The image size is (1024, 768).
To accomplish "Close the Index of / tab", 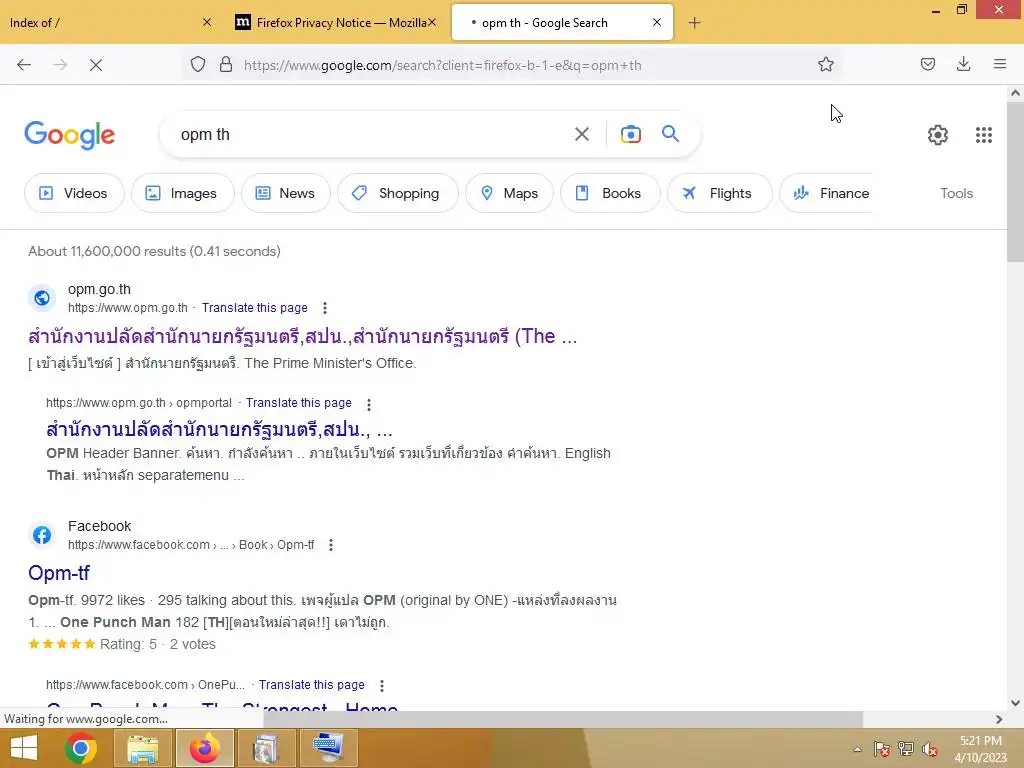I will [206, 22].
